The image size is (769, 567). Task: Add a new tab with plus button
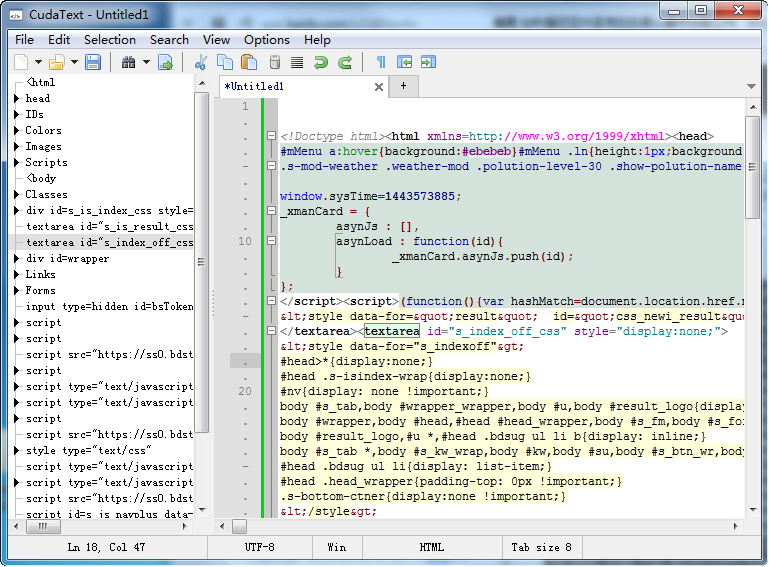[404, 86]
